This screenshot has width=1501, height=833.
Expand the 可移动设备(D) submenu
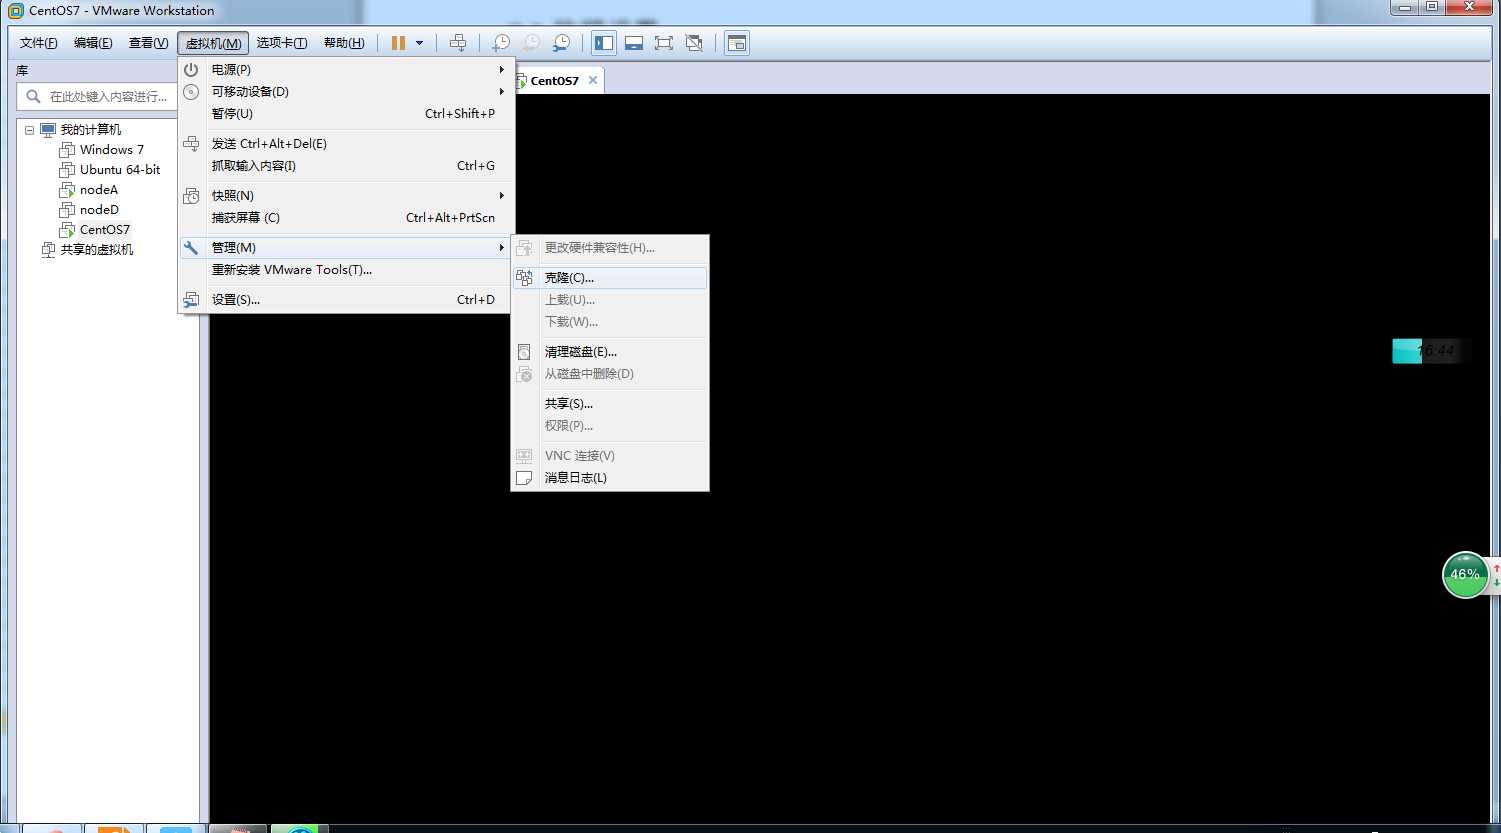point(346,92)
